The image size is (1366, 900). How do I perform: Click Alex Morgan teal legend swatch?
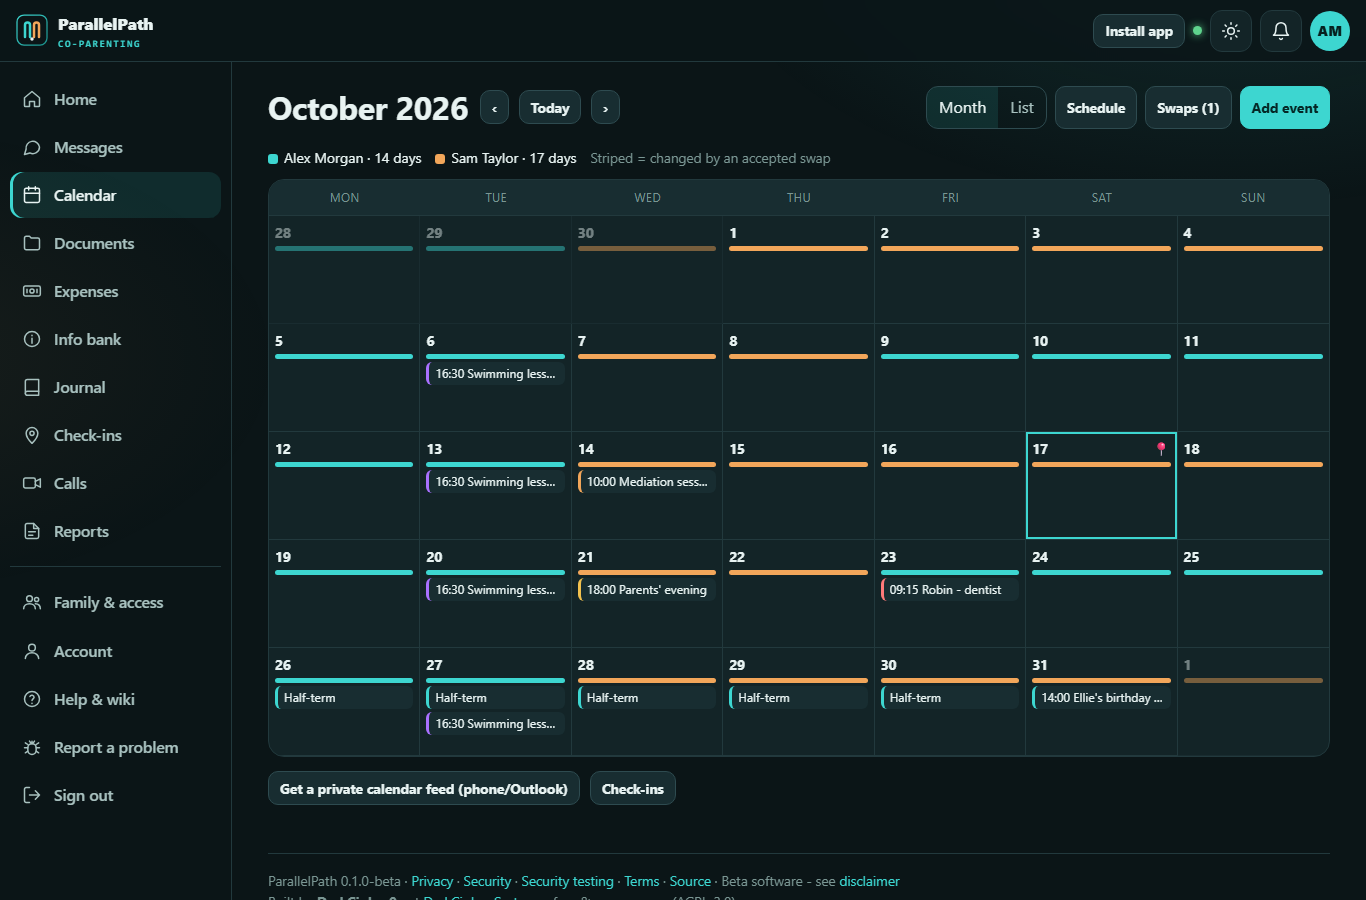click(x=273, y=158)
